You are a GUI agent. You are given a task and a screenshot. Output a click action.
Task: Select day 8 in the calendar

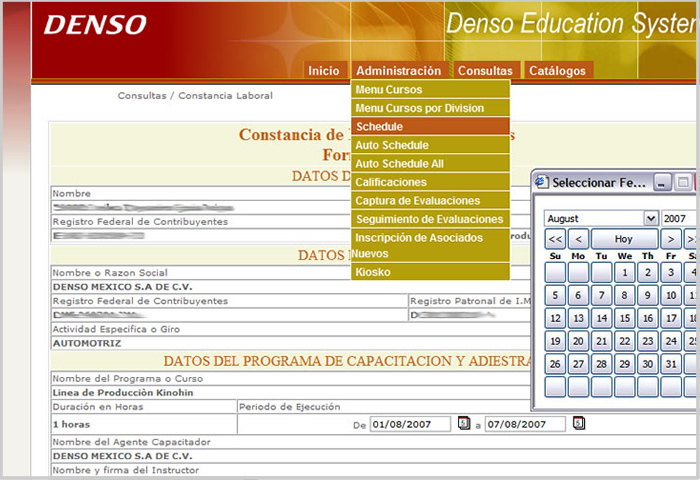click(625, 295)
